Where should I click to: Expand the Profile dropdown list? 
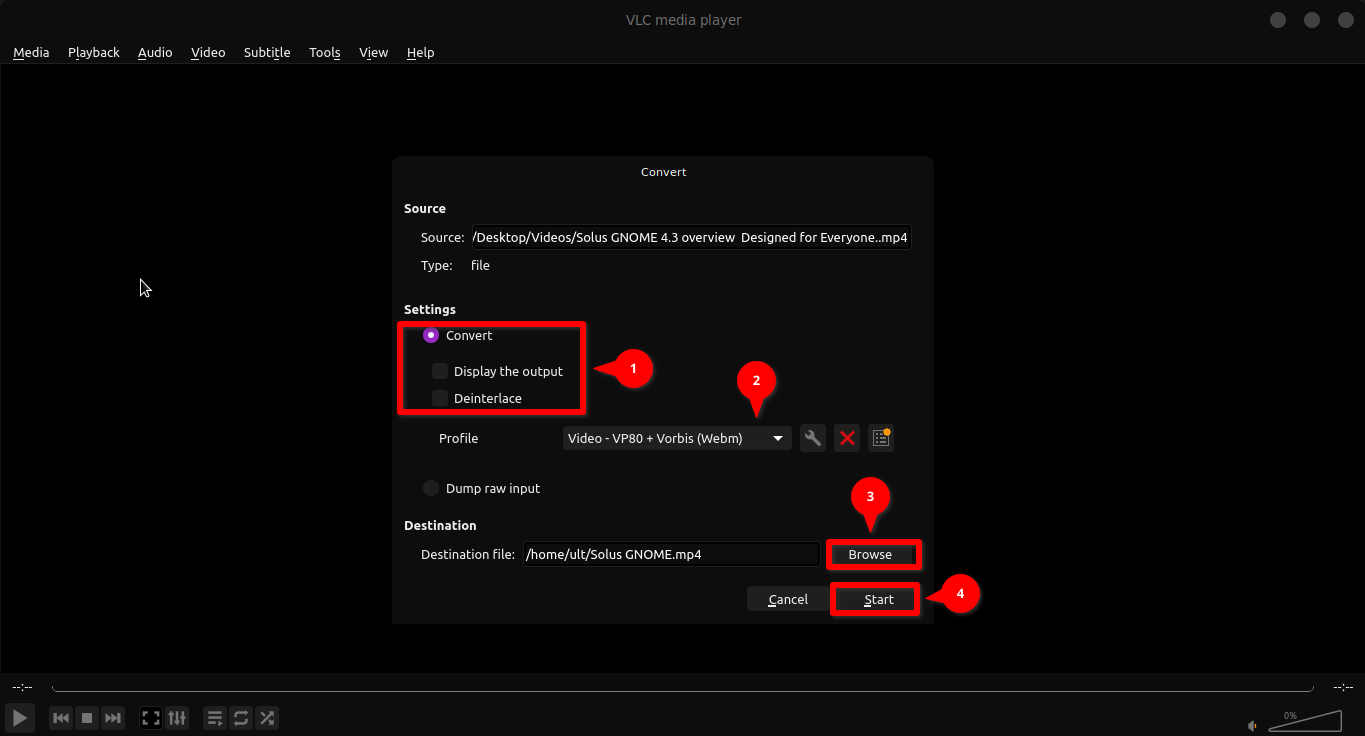pyautogui.click(x=677, y=438)
